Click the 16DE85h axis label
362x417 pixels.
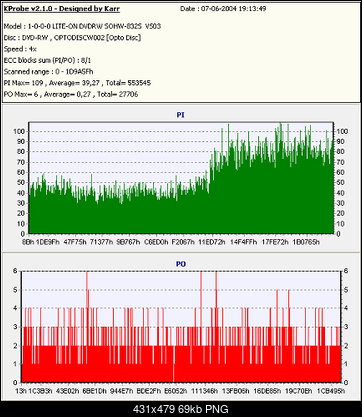coord(267,391)
